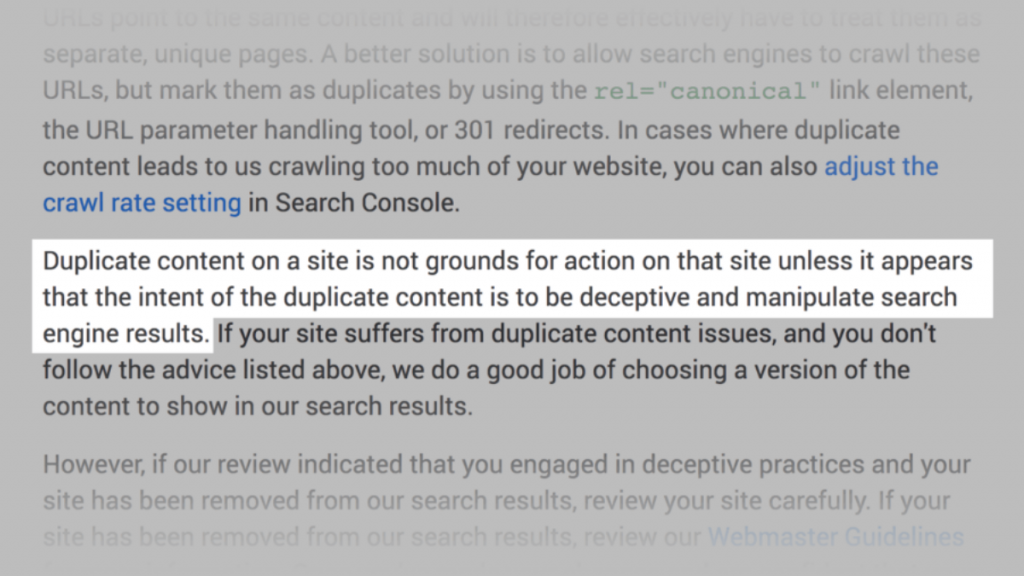The width and height of the screenshot is (1024, 576).
Task: Open the "crawl rate setting" link
Action: click(142, 203)
